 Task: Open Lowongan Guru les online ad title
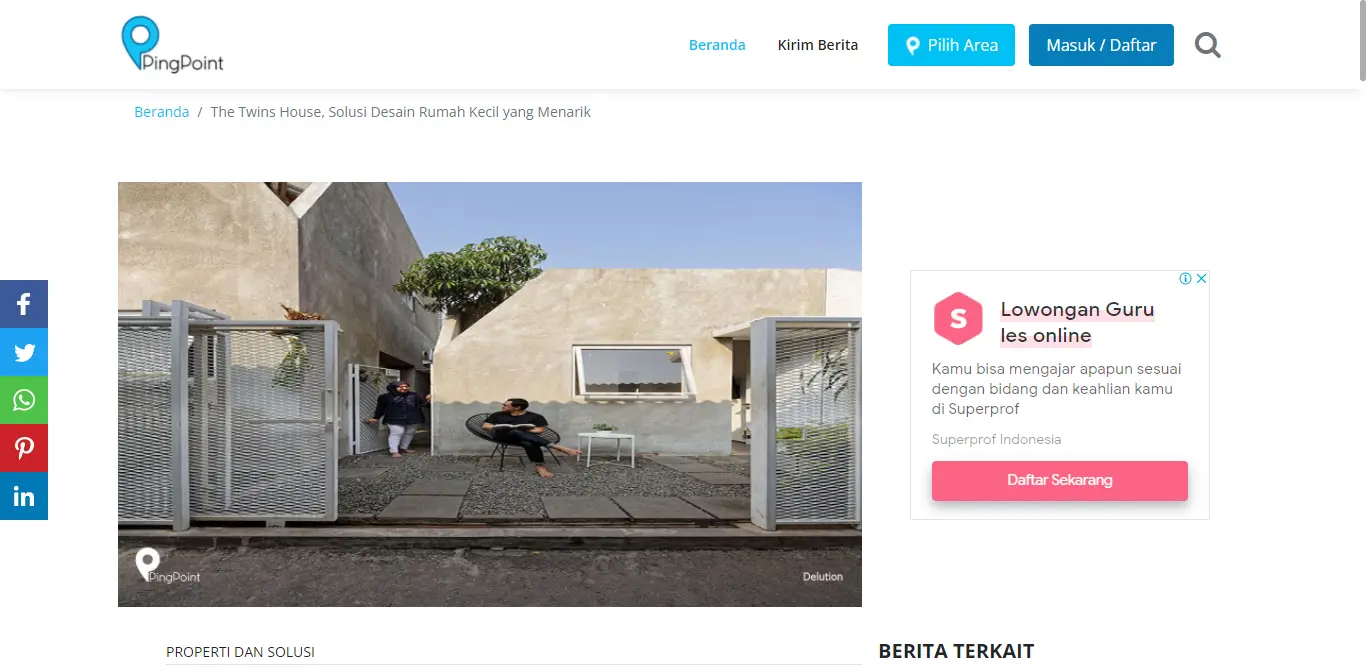click(1078, 322)
